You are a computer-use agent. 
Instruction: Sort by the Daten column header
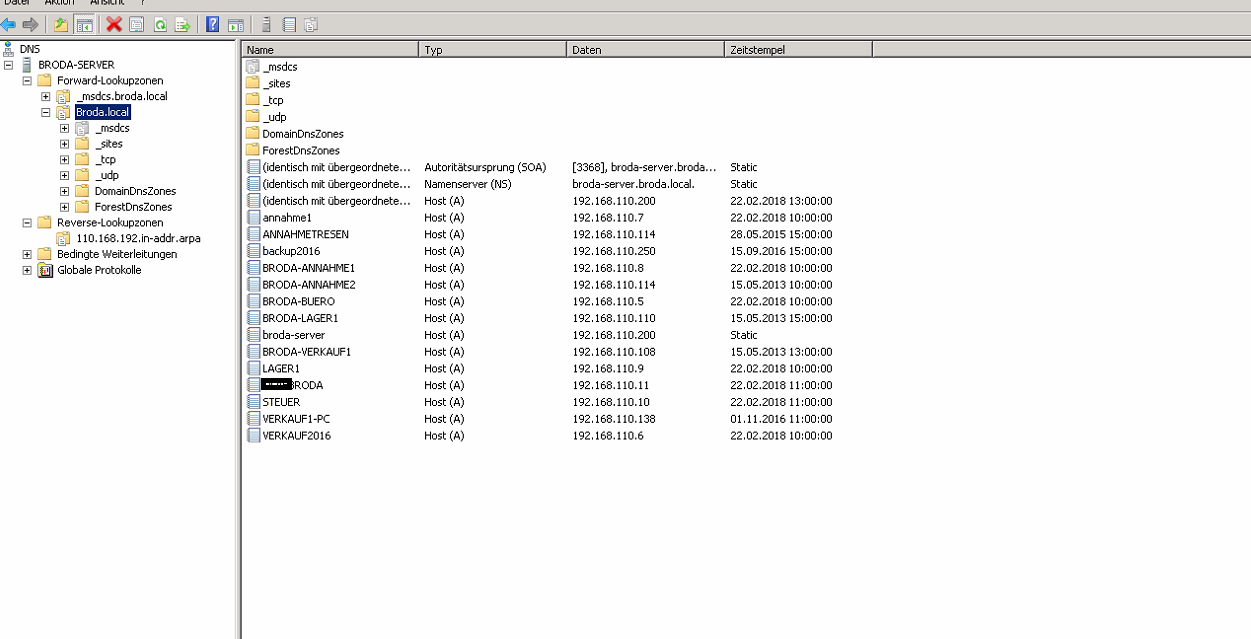pyautogui.click(x=645, y=49)
